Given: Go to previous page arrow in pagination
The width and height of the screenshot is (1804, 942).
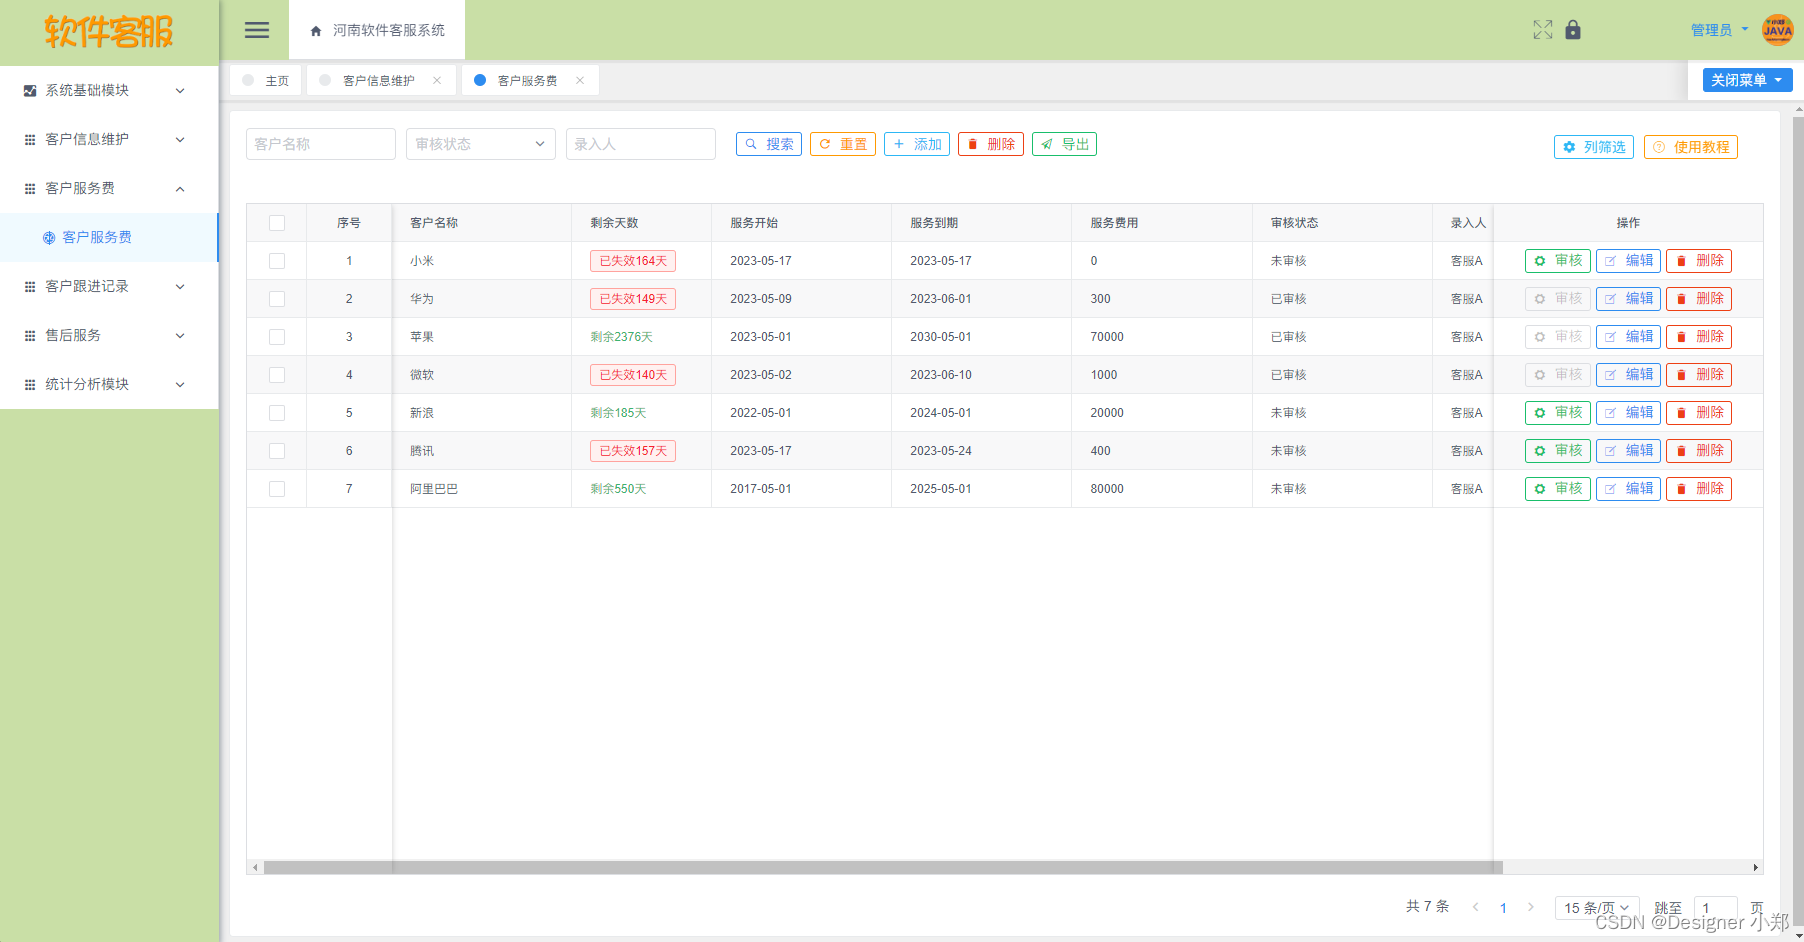Looking at the screenshot, I should (1475, 907).
